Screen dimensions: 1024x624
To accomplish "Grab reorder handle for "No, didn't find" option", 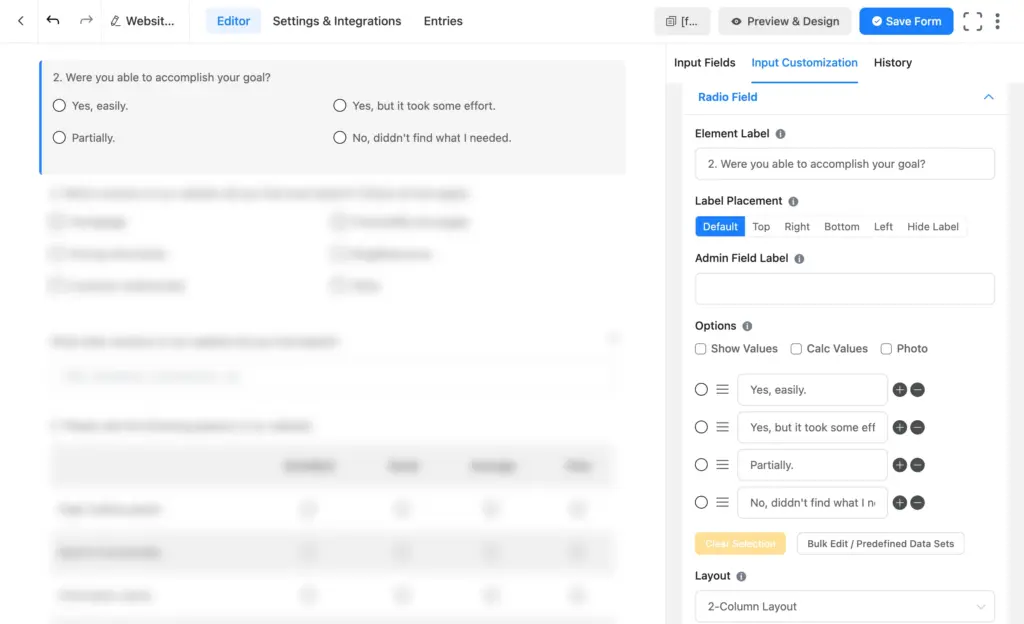I will (x=722, y=502).
